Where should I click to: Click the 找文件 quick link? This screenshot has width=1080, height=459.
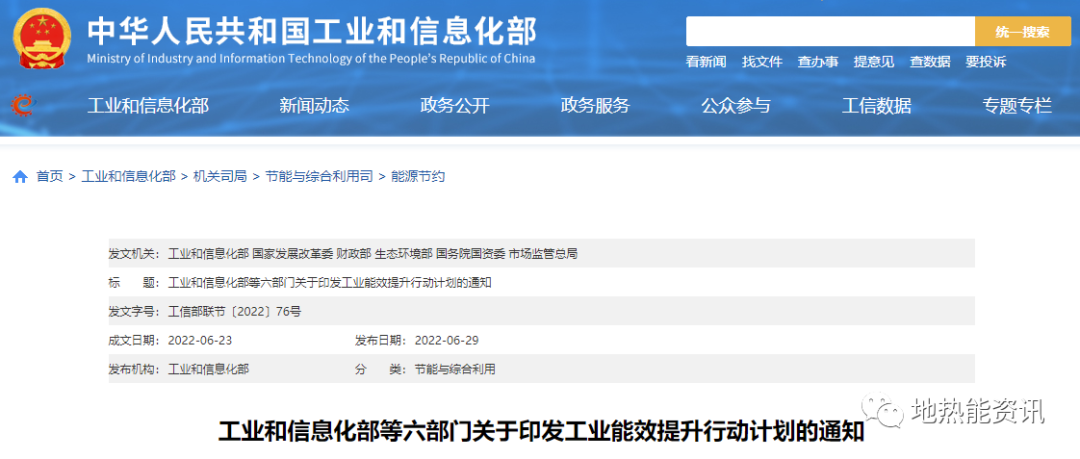tap(762, 62)
